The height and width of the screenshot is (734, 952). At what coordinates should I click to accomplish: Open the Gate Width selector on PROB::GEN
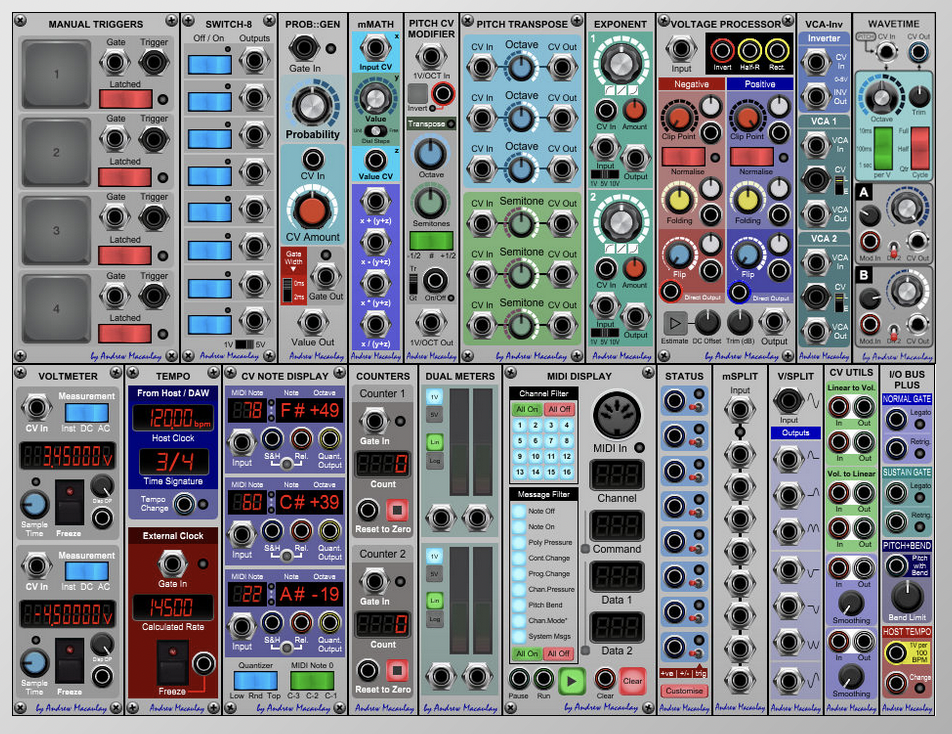click(296, 260)
